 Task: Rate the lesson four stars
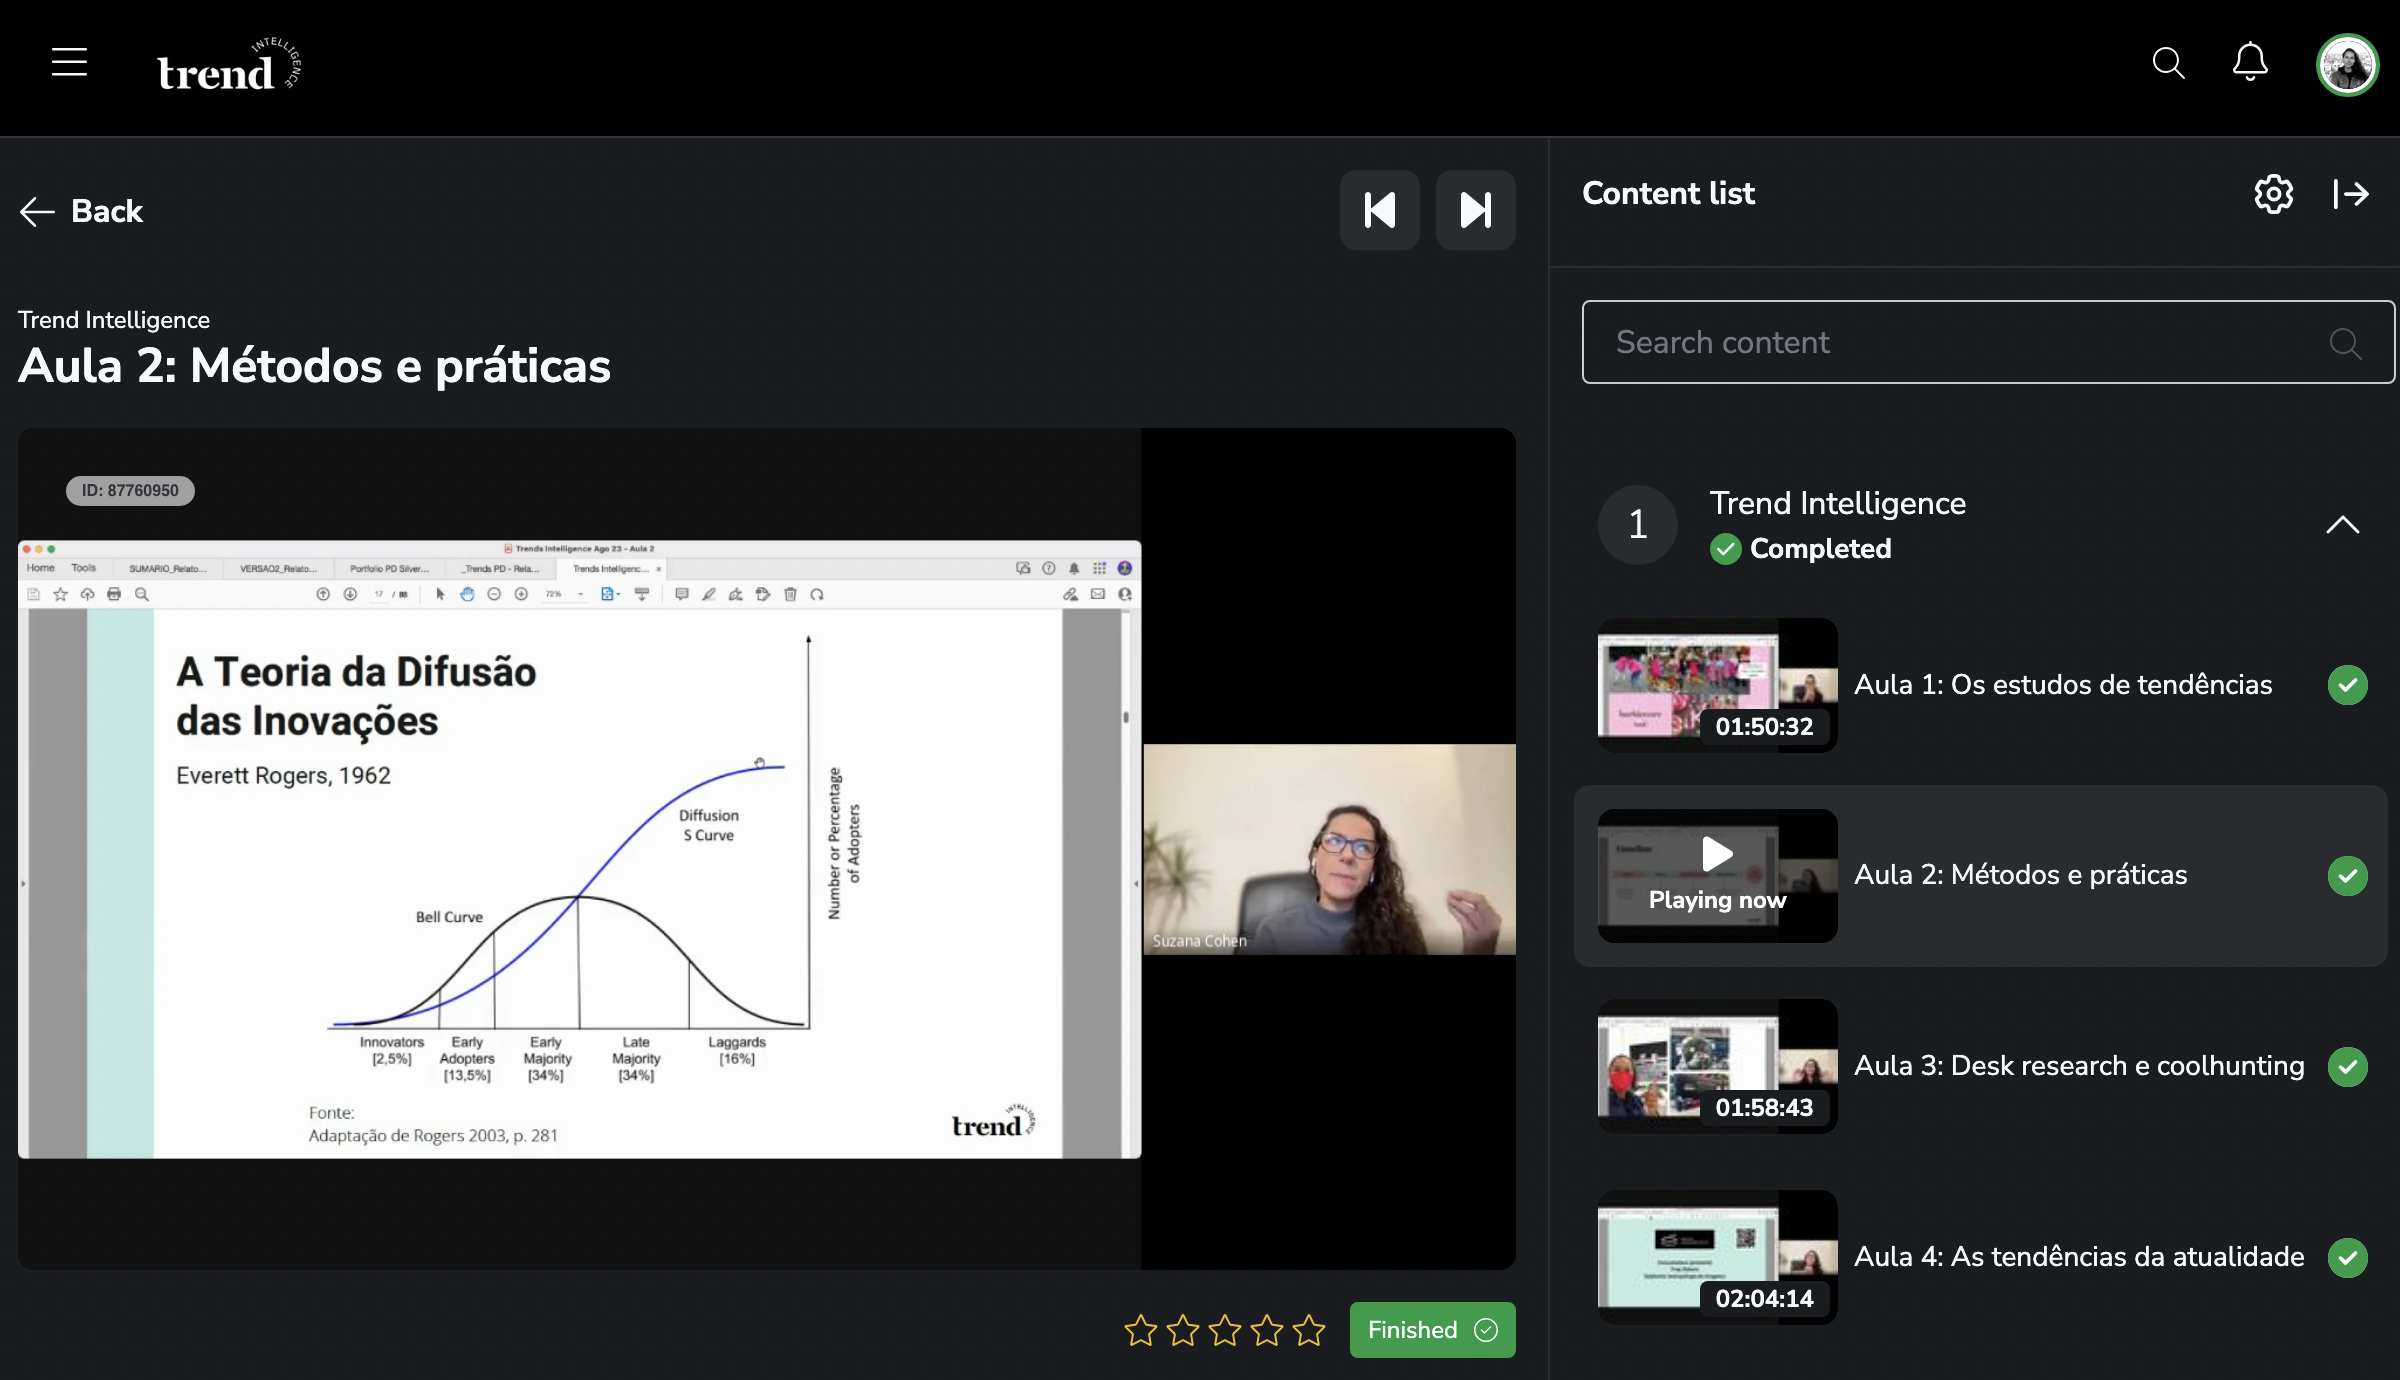(1266, 1330)
